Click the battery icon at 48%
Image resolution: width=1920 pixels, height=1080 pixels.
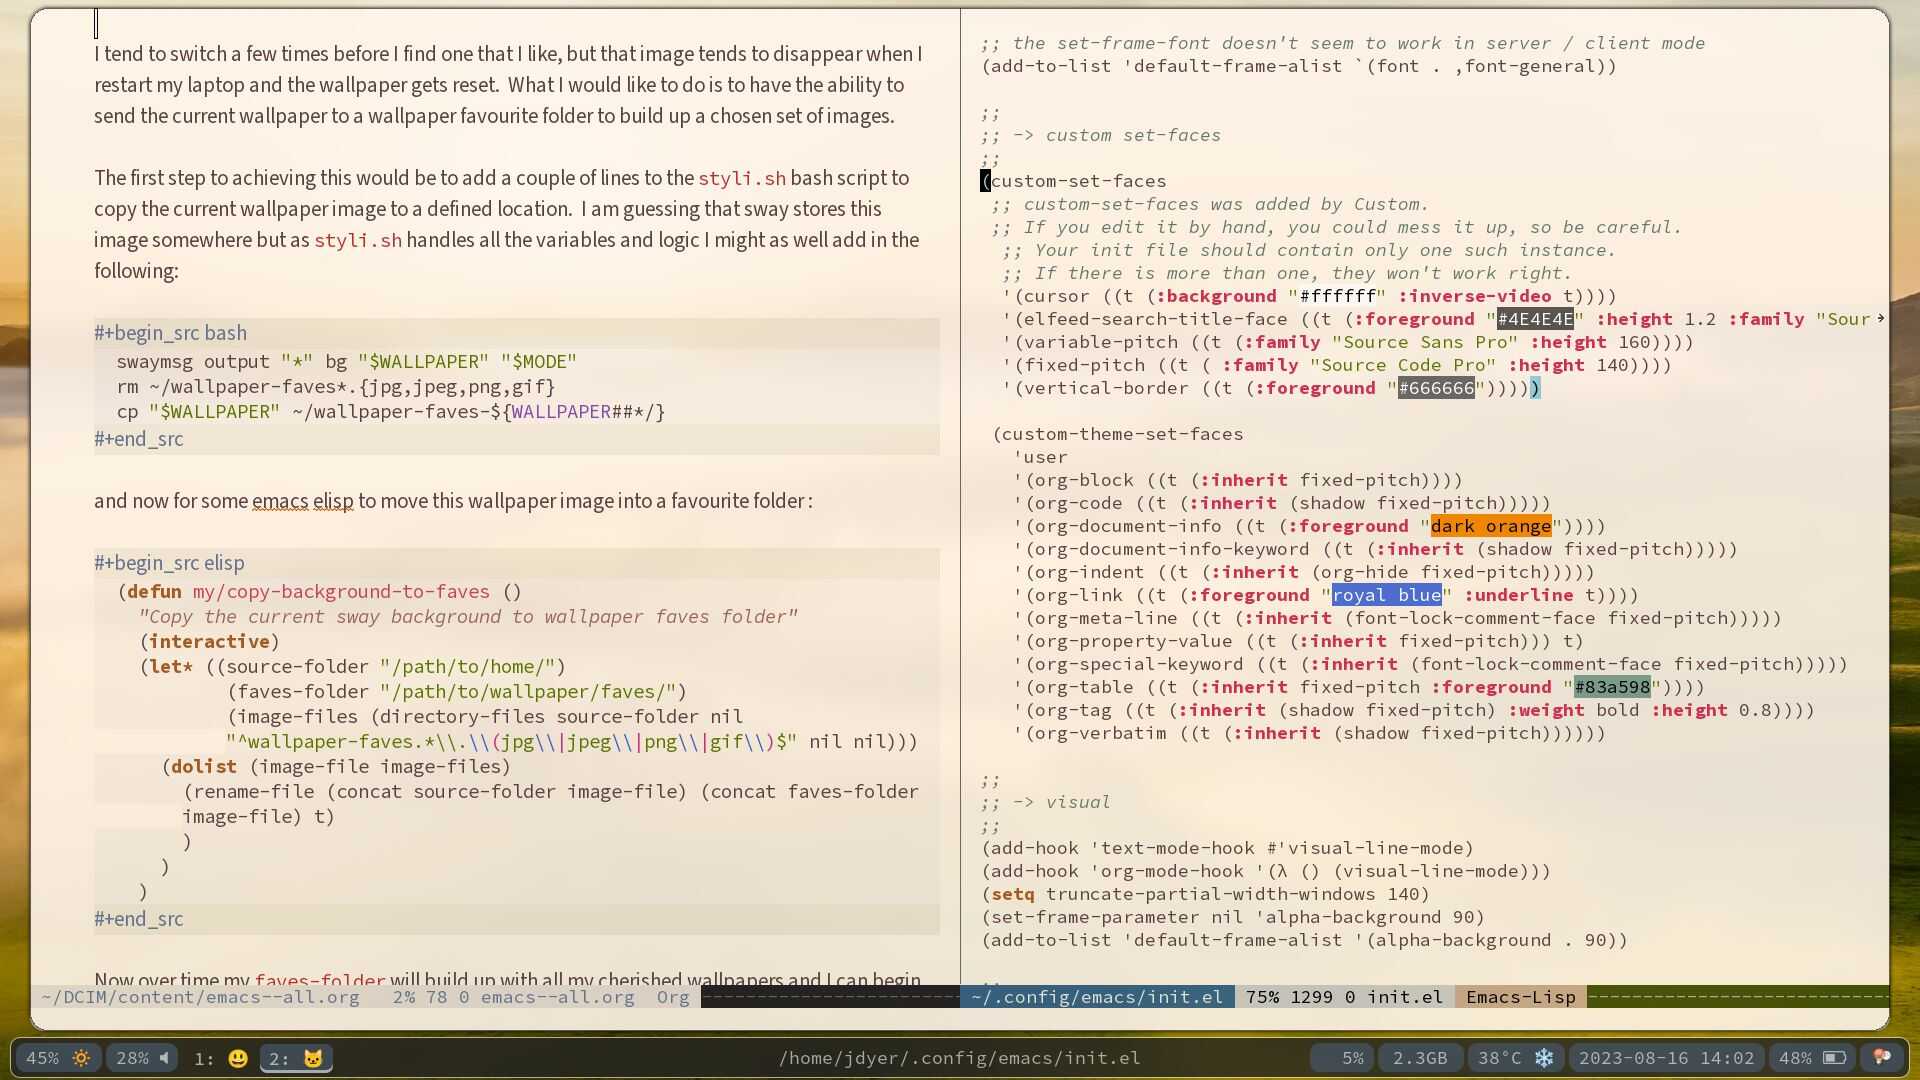click(x=1834, y=1058)
